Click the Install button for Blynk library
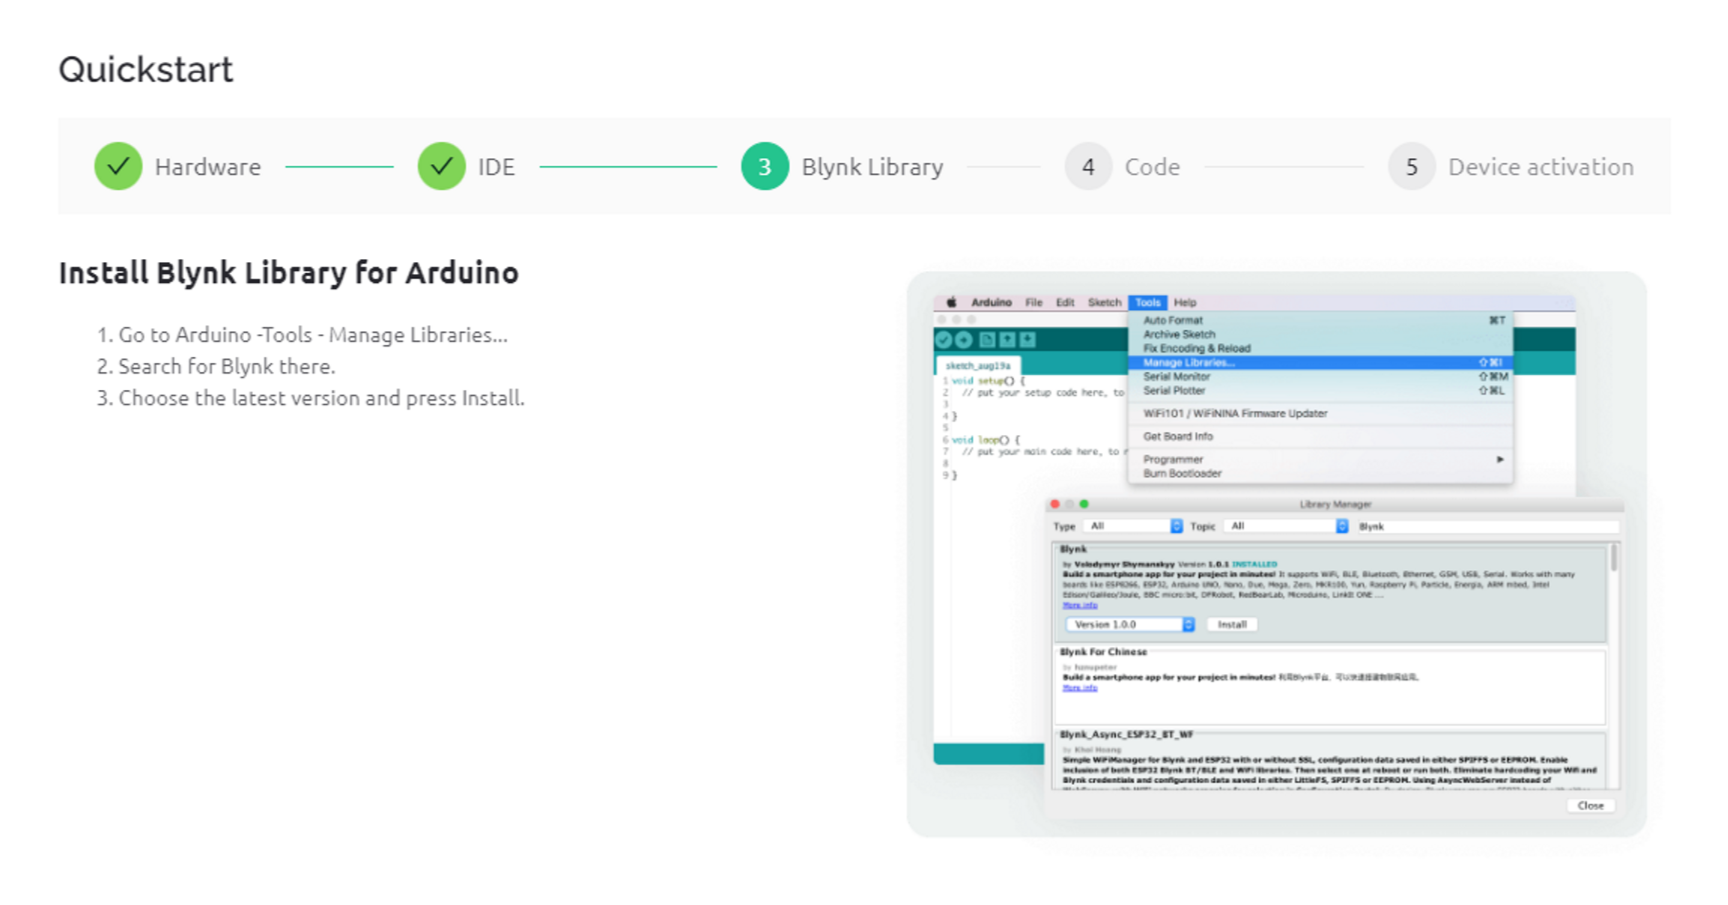The height and width of the screenshot is (905, 1728). click(x=1232, y=624)
